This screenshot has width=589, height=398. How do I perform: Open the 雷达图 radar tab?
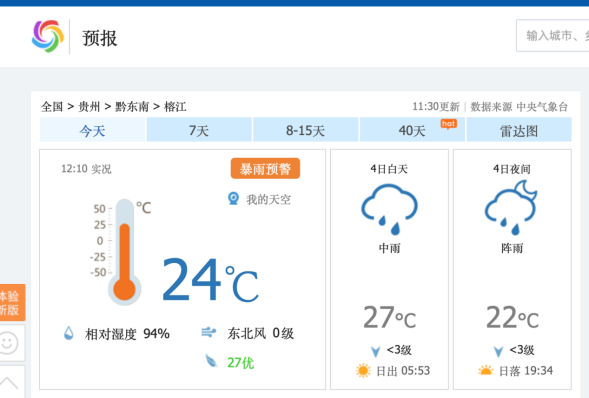click(x=519, y=130)
